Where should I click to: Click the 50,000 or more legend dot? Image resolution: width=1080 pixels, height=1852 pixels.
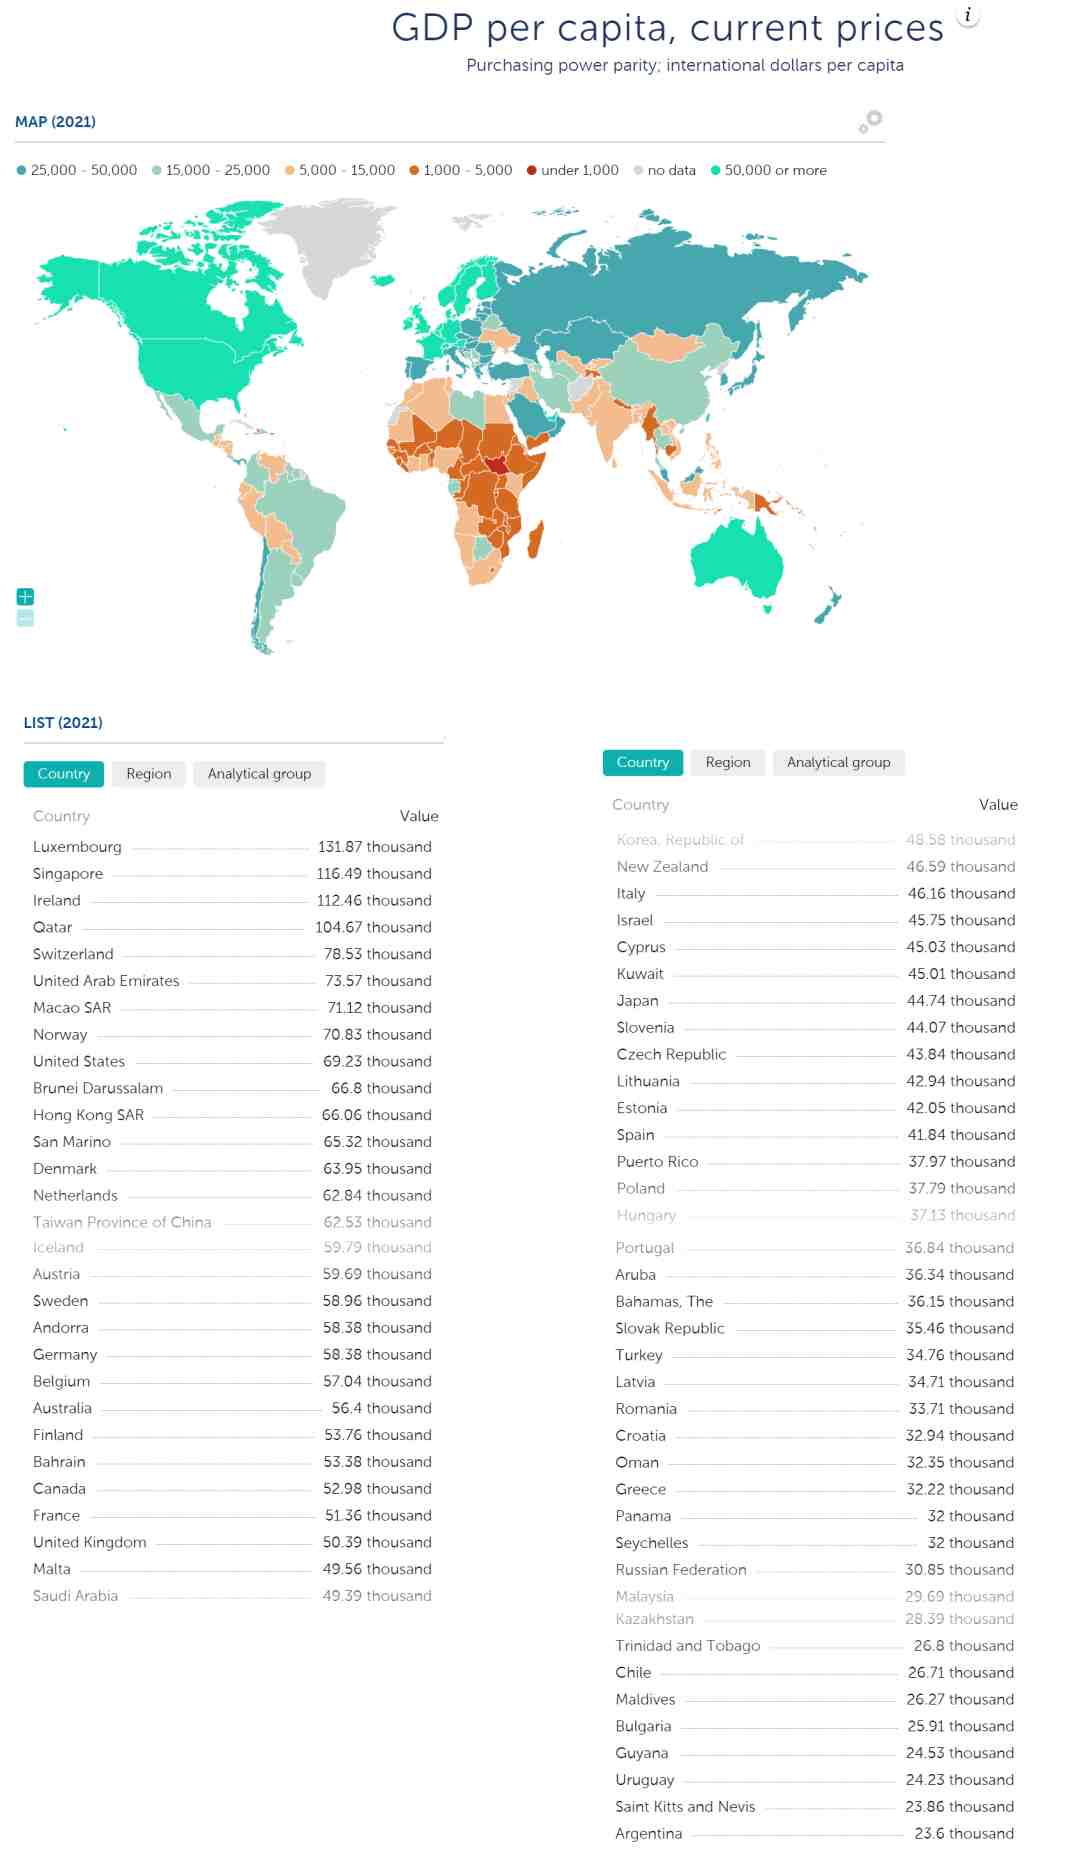coord(715,170)
